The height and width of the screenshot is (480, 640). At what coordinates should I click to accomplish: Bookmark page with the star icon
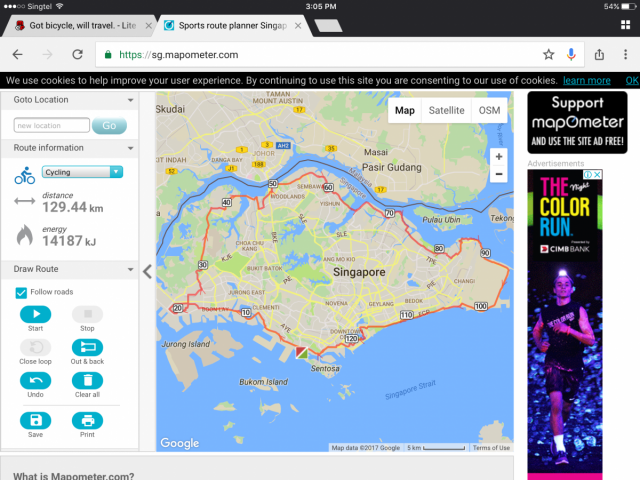pyautogui.click(x=548, y=54)
